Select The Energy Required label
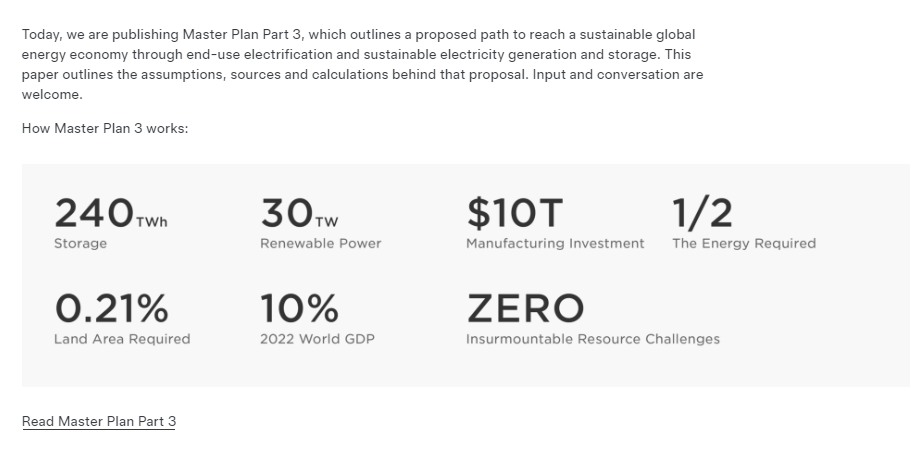This screenshot has height=453, width=921. tap(744, 243)
